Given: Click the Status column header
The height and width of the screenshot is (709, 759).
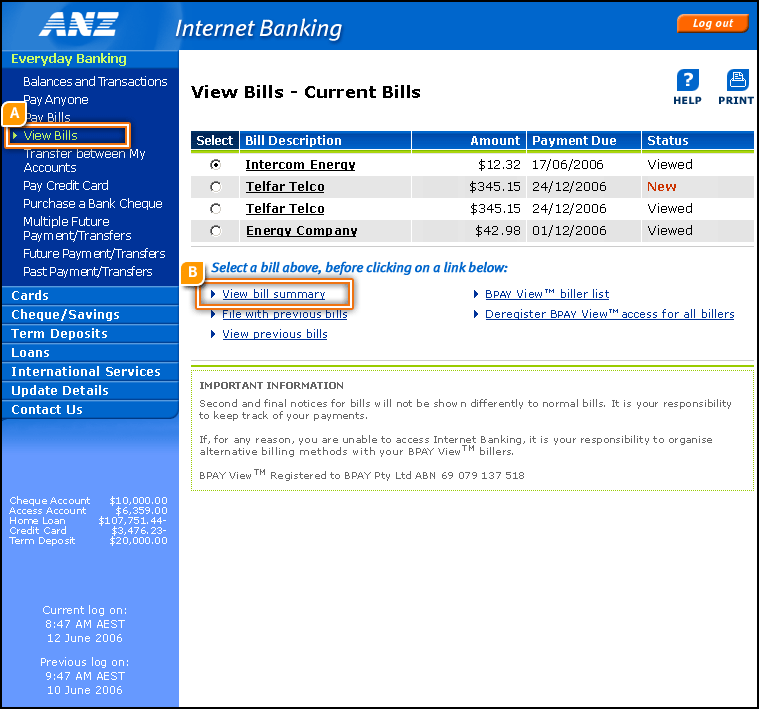Looking at the screenshot, I should click(698, 141).
